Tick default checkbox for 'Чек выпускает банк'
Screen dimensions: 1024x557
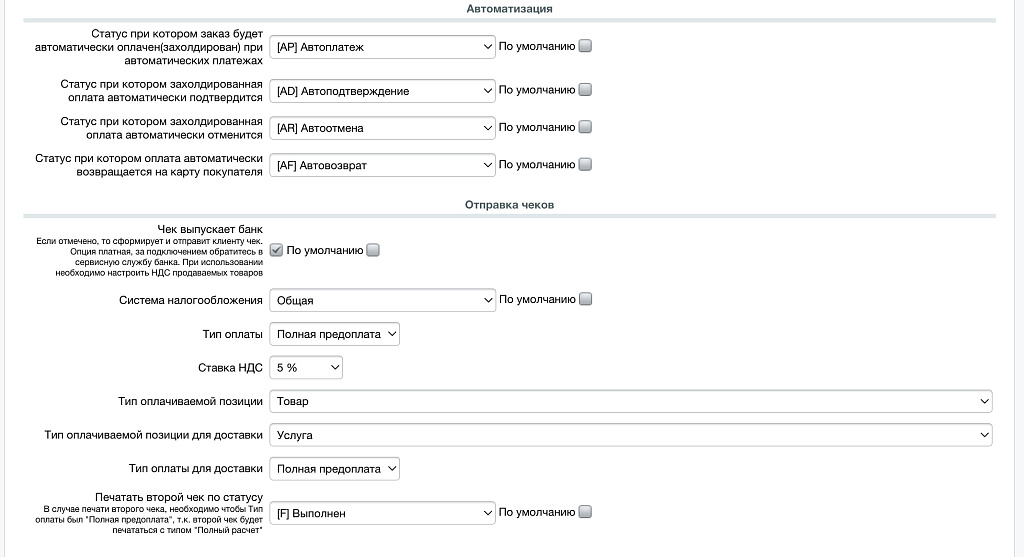click(373, 251)
